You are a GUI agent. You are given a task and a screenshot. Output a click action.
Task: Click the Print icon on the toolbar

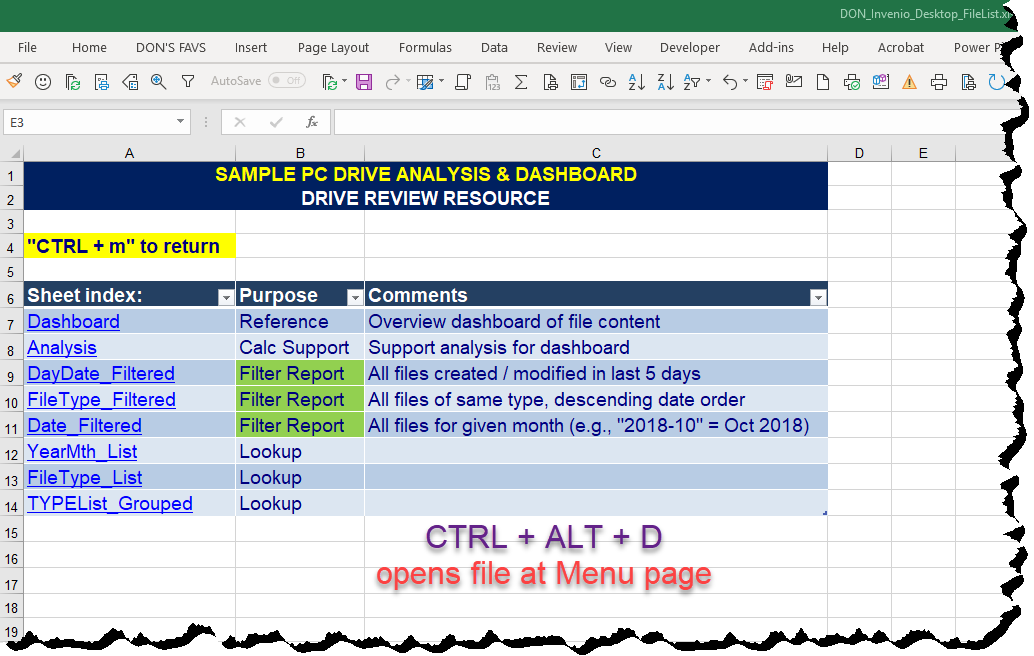point(938,83)
